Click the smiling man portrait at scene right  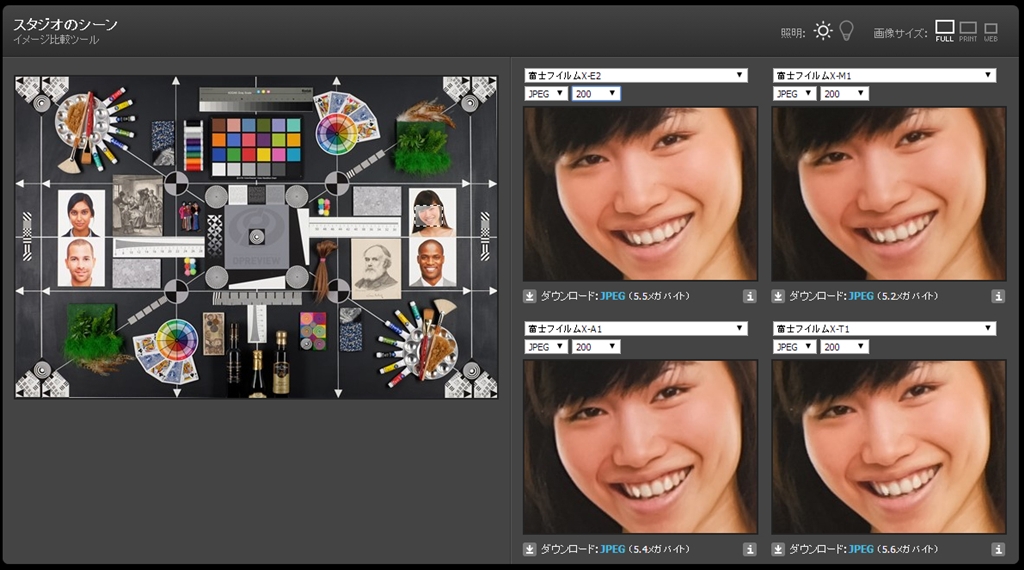(433, 262)
